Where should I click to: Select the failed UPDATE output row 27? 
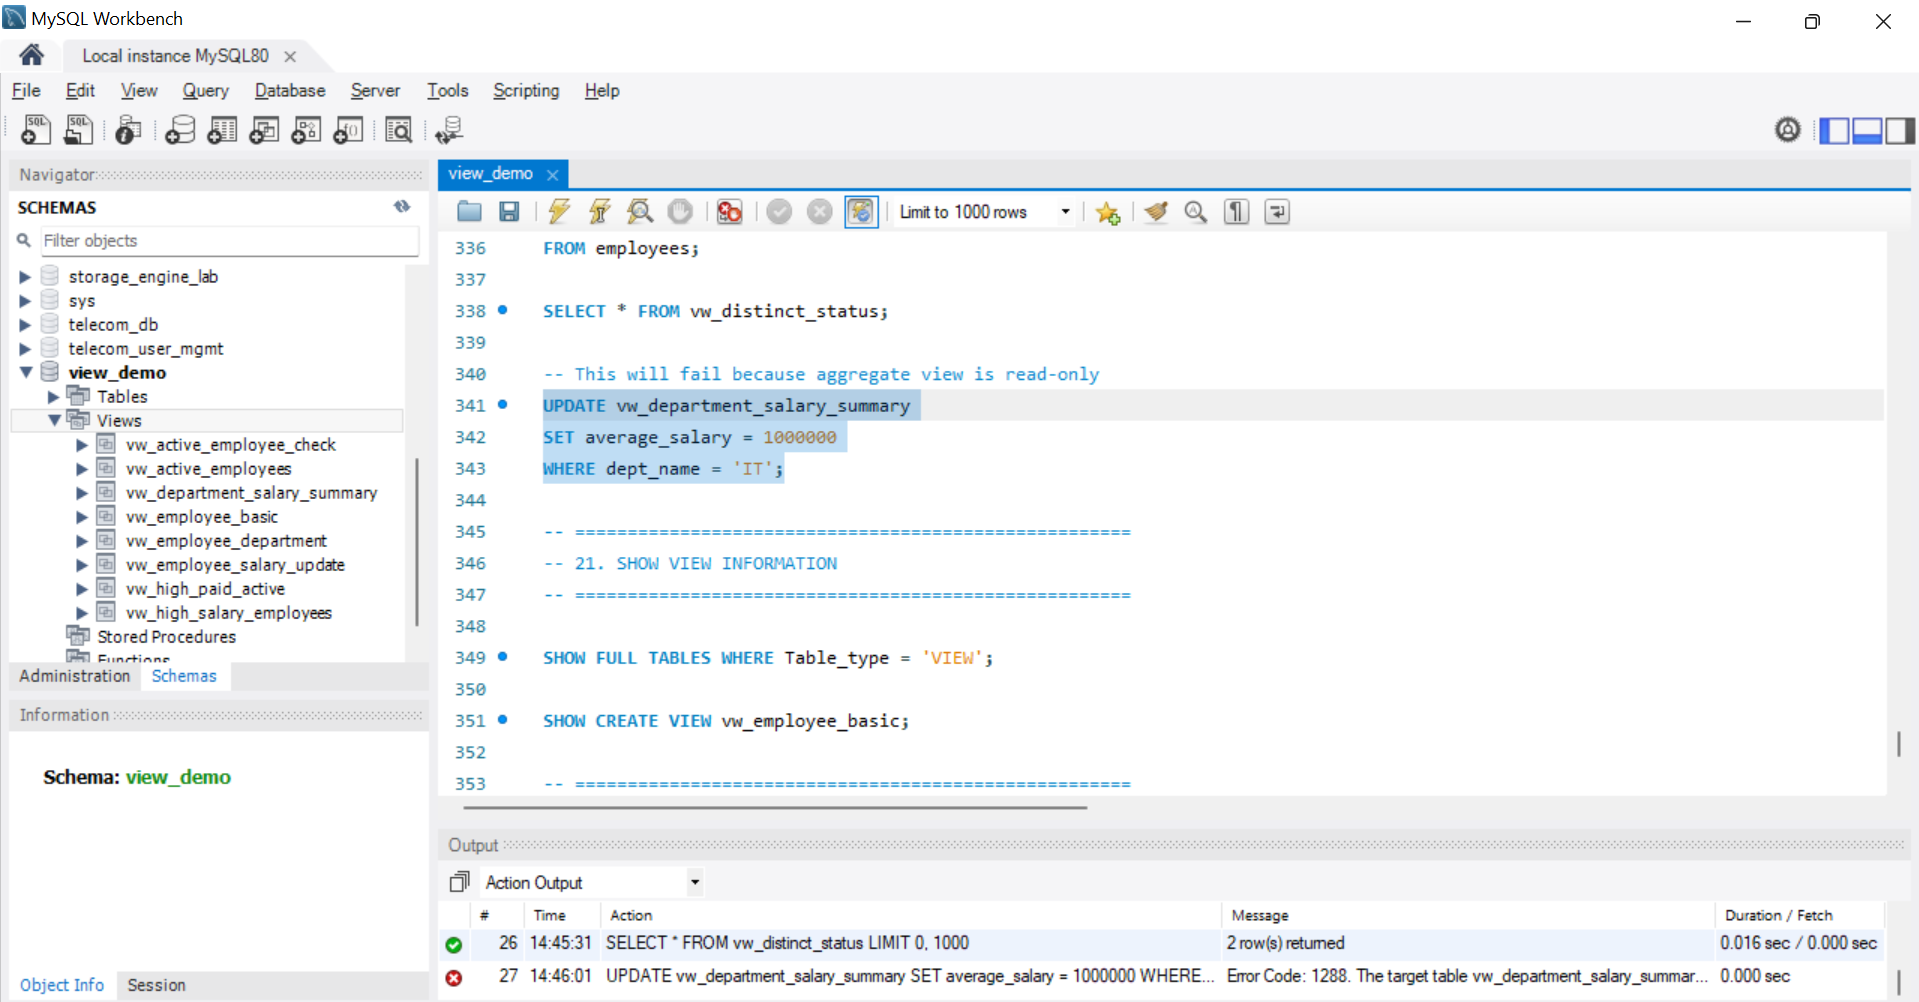[1161, 976]
